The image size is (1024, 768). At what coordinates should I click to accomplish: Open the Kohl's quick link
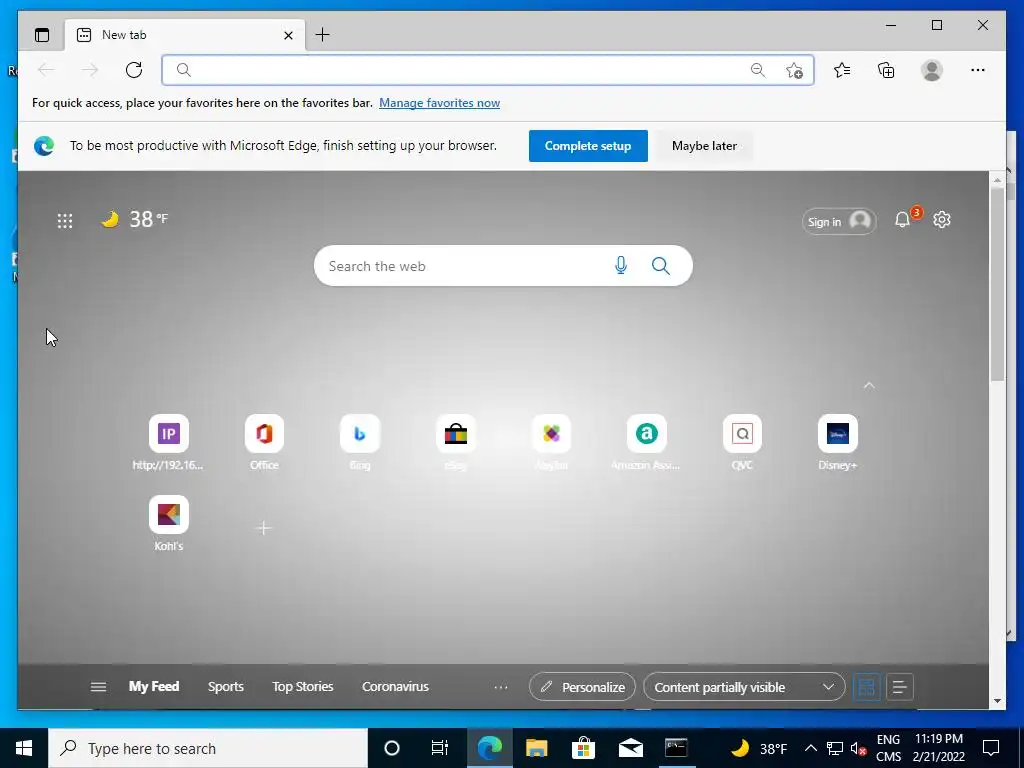[168, 523]
